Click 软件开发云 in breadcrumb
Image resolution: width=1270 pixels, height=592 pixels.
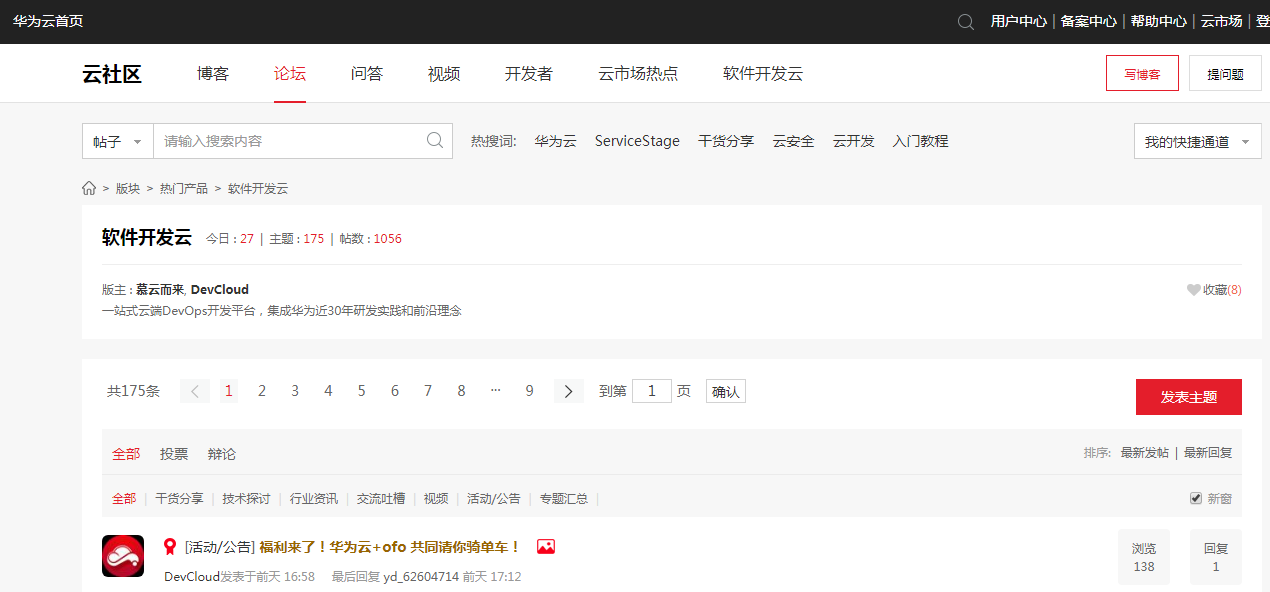coord(258,188)
